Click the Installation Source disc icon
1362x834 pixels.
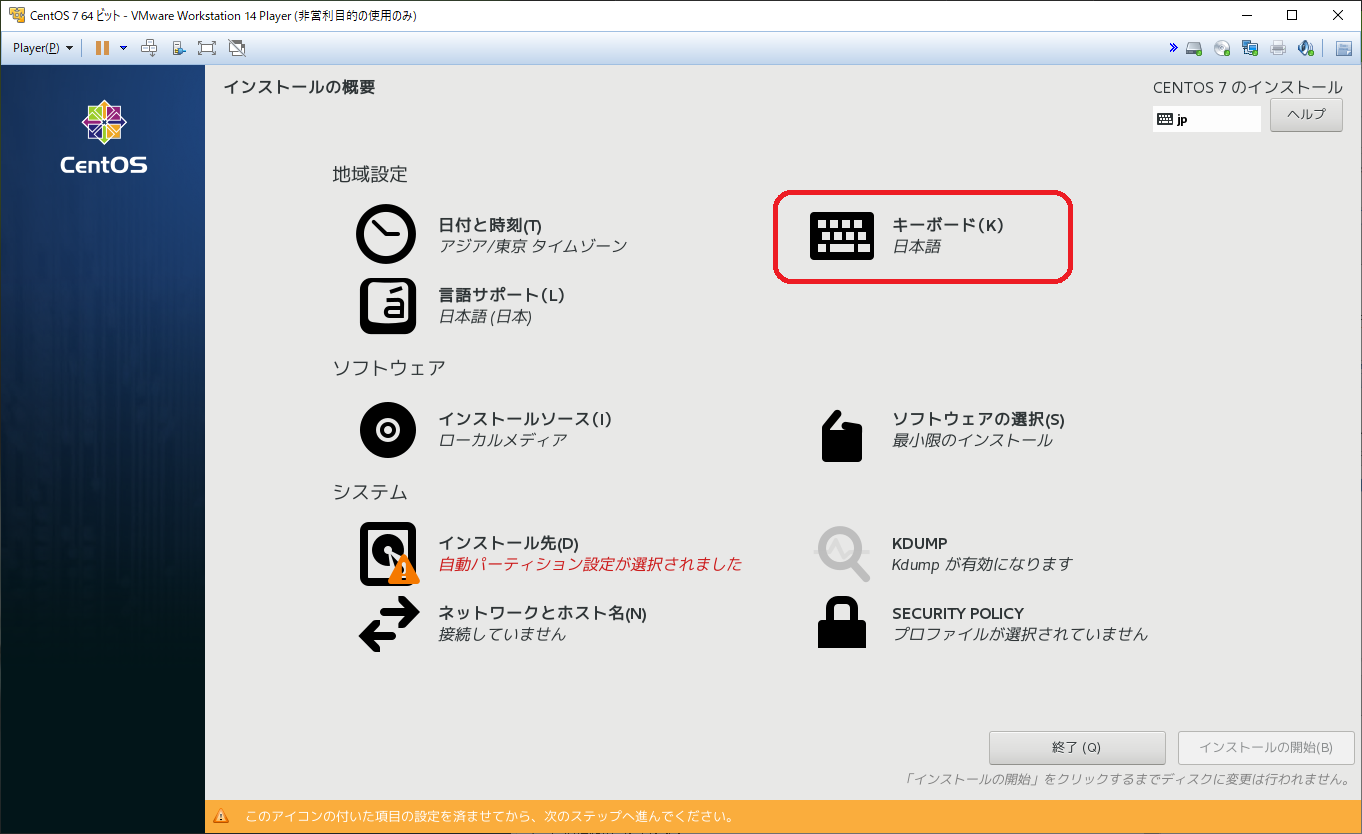point(386,429)
